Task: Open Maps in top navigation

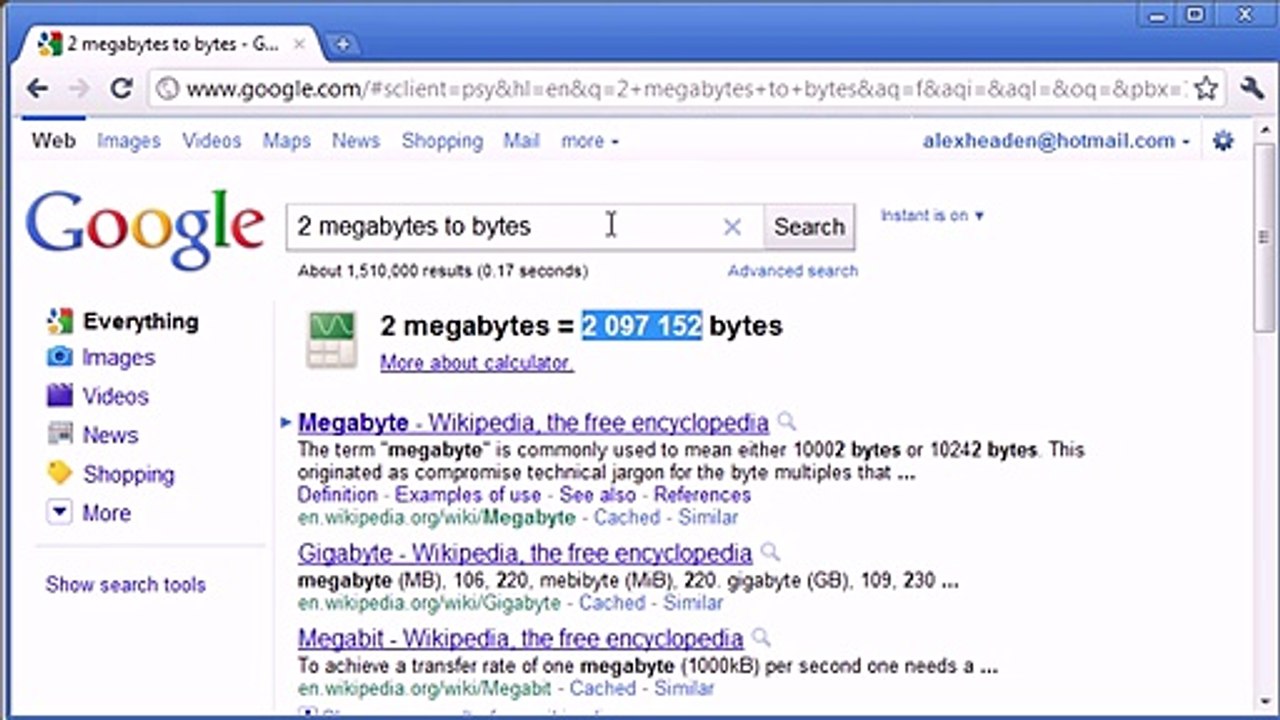Action: 287,141
